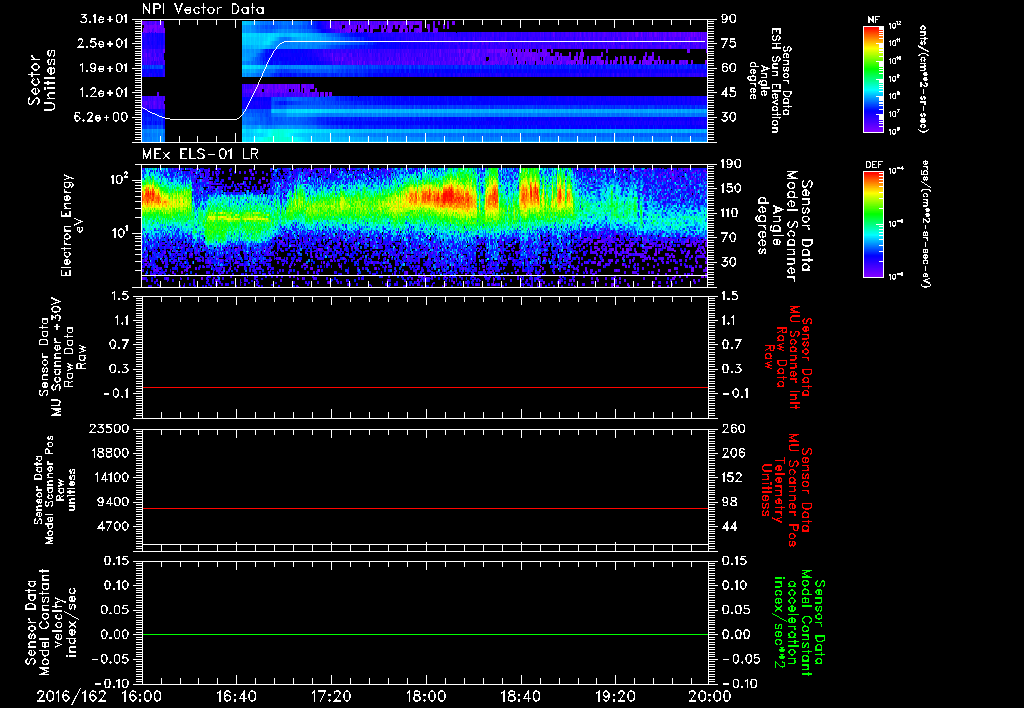Click the '14100' scanner position axis value
This screenshot has height=708, width=1024.
[x=108, y=477]
